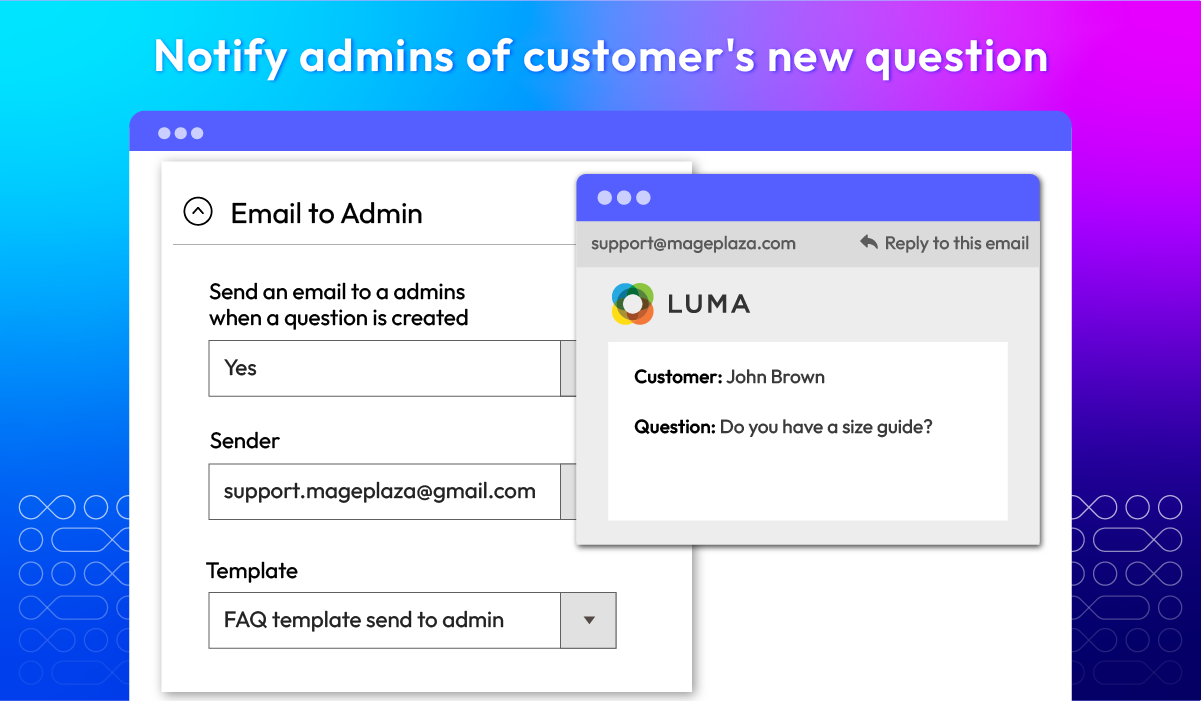Click the last dot in settings window header
The image size is (1201, 701).
click(x=197, y=133)
